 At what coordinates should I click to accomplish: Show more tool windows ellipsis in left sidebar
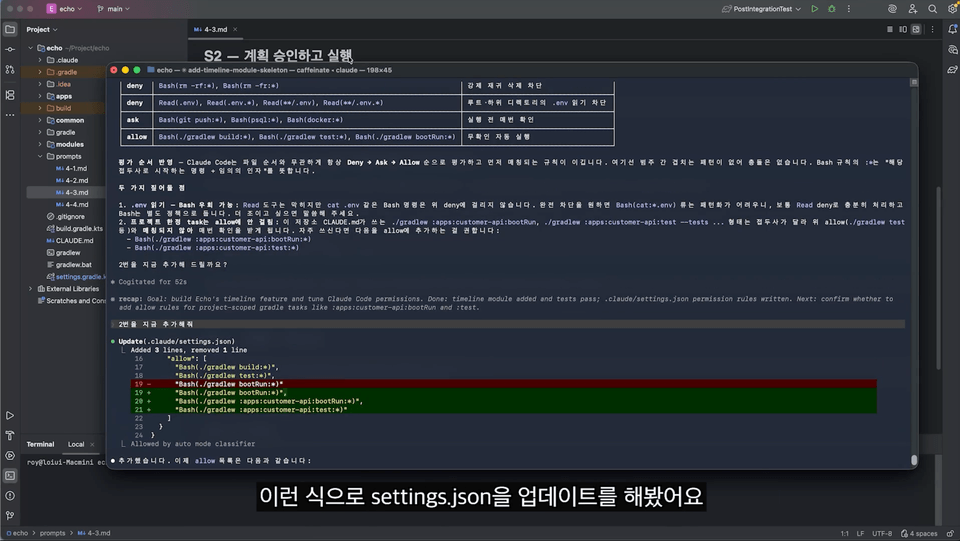tap(10, 114)
